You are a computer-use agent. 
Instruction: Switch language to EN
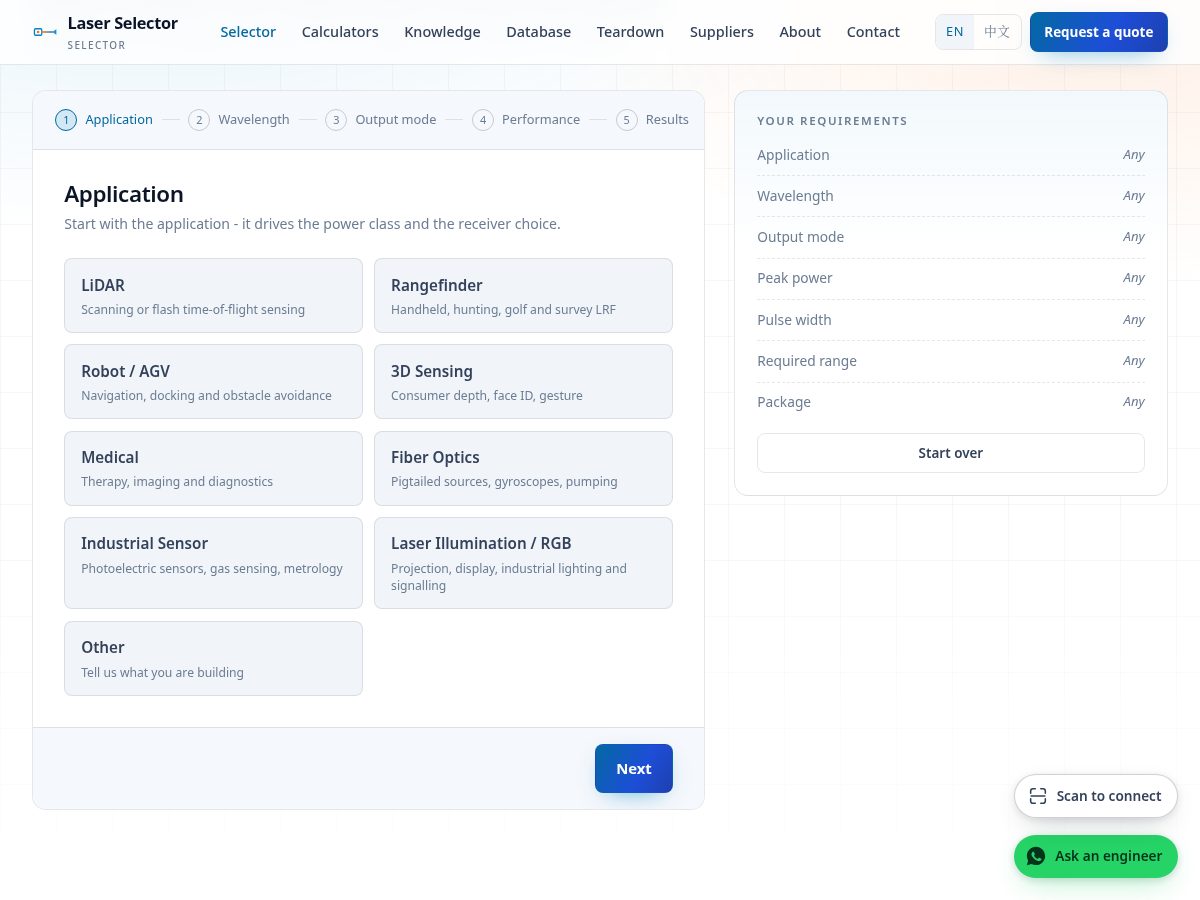pos(955,32)
